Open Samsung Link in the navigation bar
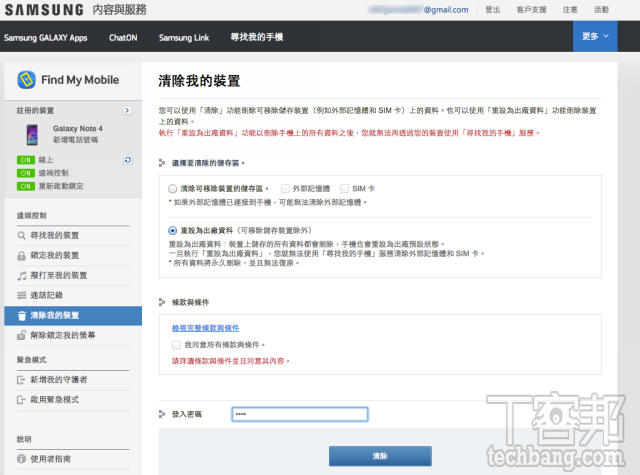 (x=184, y=38)
